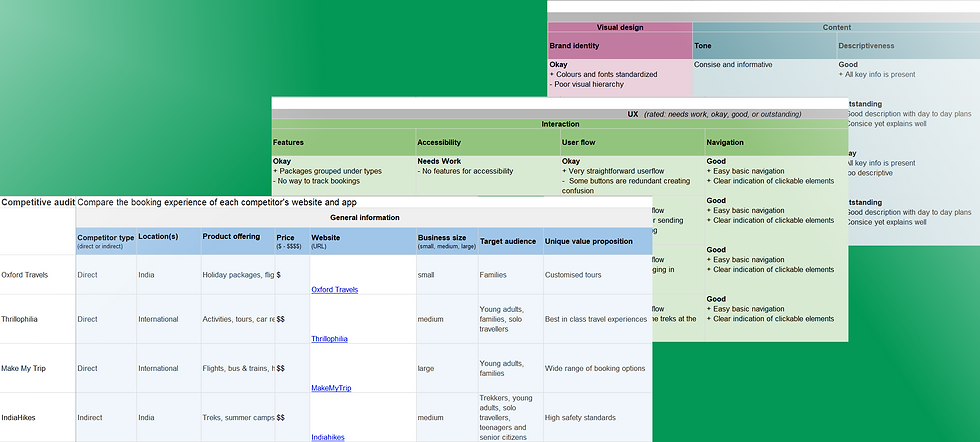The width and height of the screenshot is (980, 442).
Task: Select the 'Competitor type' column header
Action: [106, 241]
